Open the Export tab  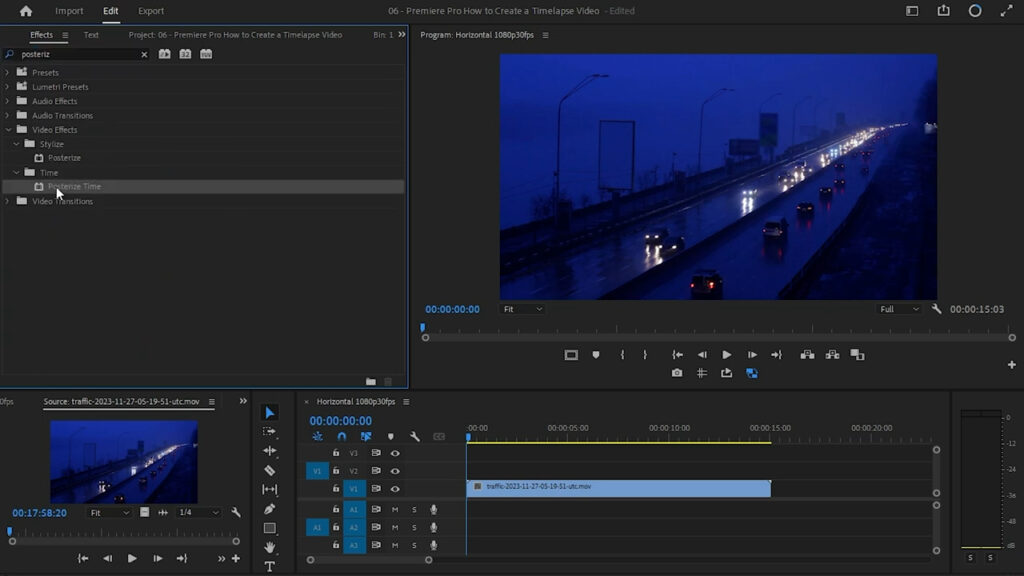151,11
